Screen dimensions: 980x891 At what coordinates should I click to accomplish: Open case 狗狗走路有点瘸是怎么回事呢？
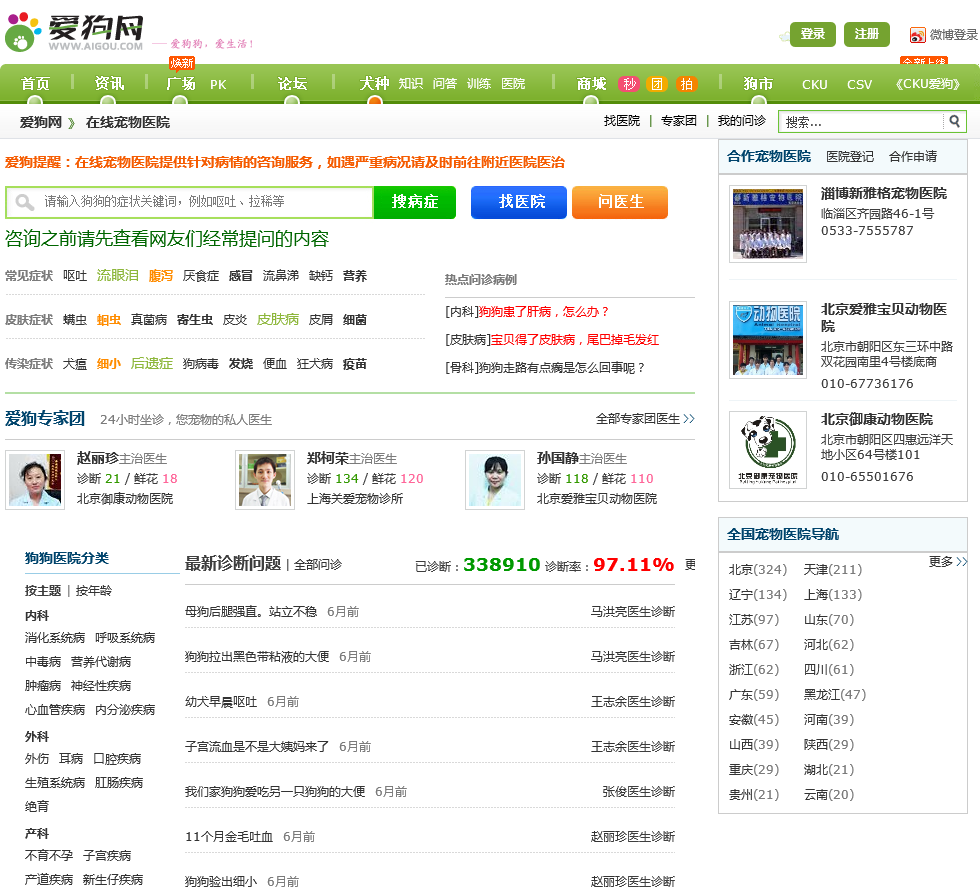coord(562,367)
